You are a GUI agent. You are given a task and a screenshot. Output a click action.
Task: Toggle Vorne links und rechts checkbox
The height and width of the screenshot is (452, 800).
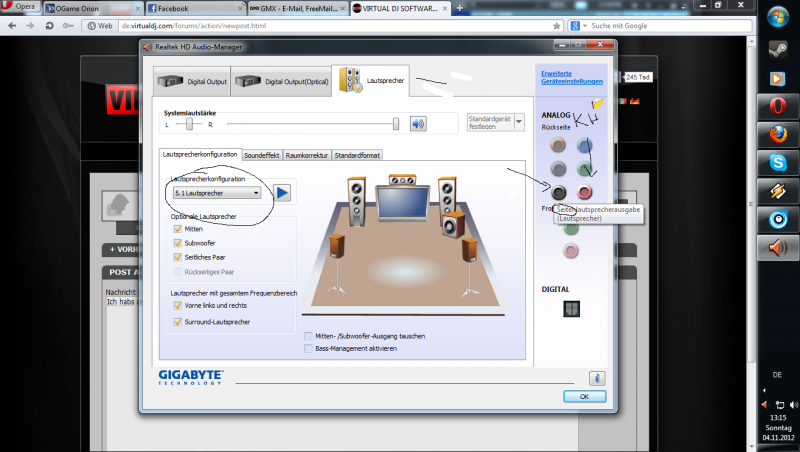[x=178, y=305]
